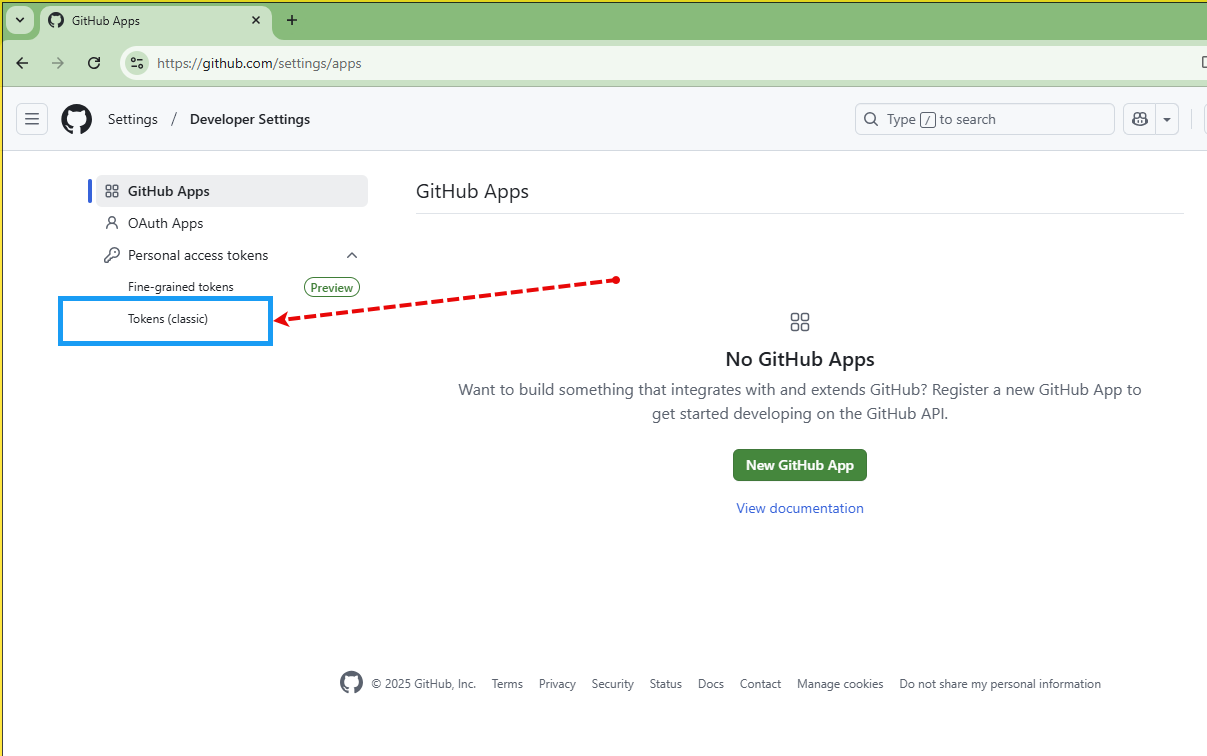
Task: Click the address bar URL
Action: [x=259, y=63]
